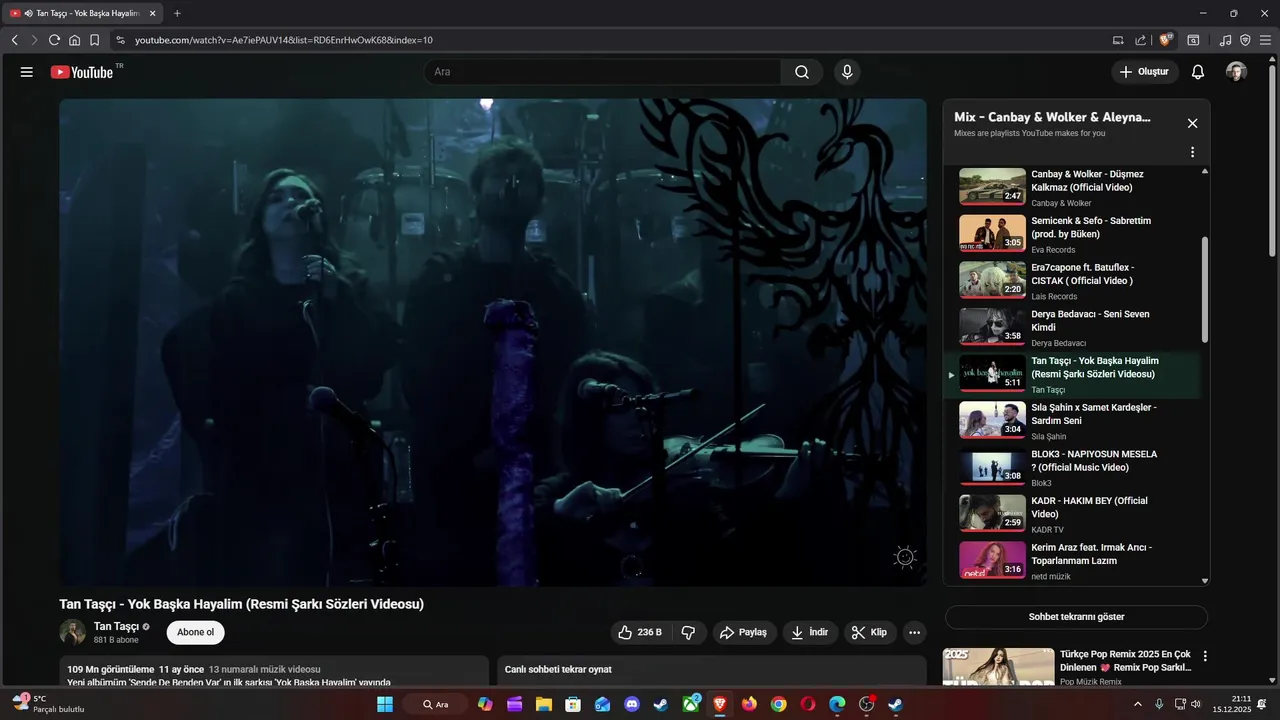Click the Paylaş share button
The width and height of the screenshot is (1280, 720).
click(743, 632)
